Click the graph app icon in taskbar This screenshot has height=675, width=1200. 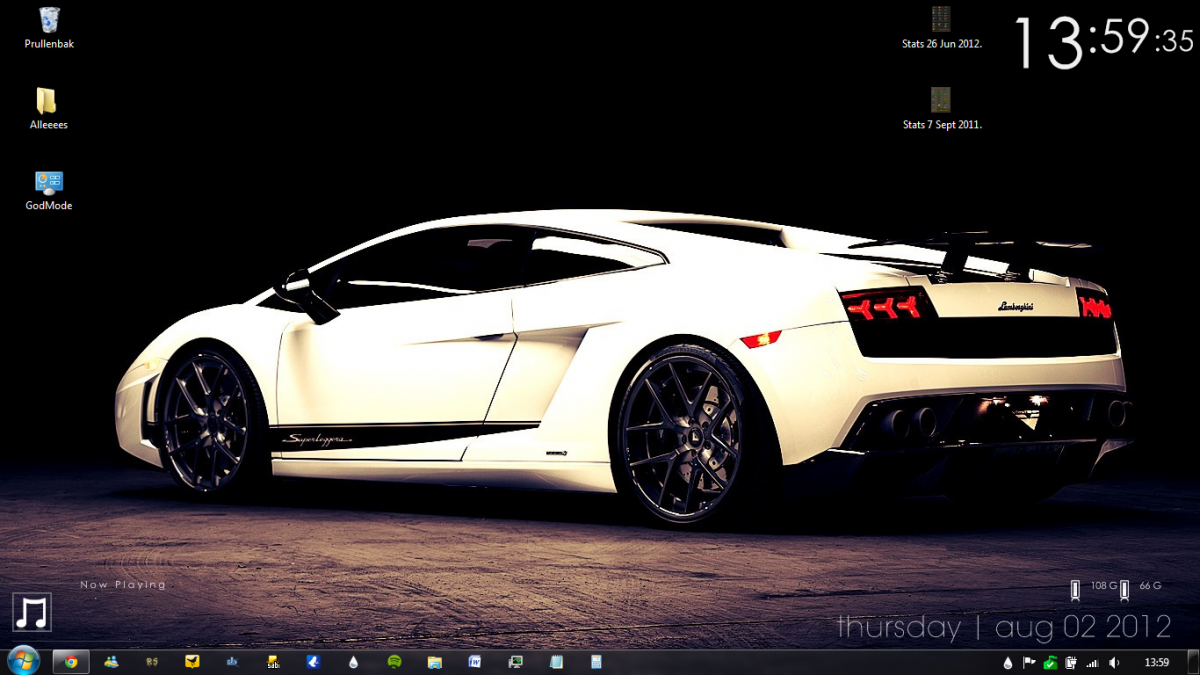pyautogui.click(x=232, y=662)
